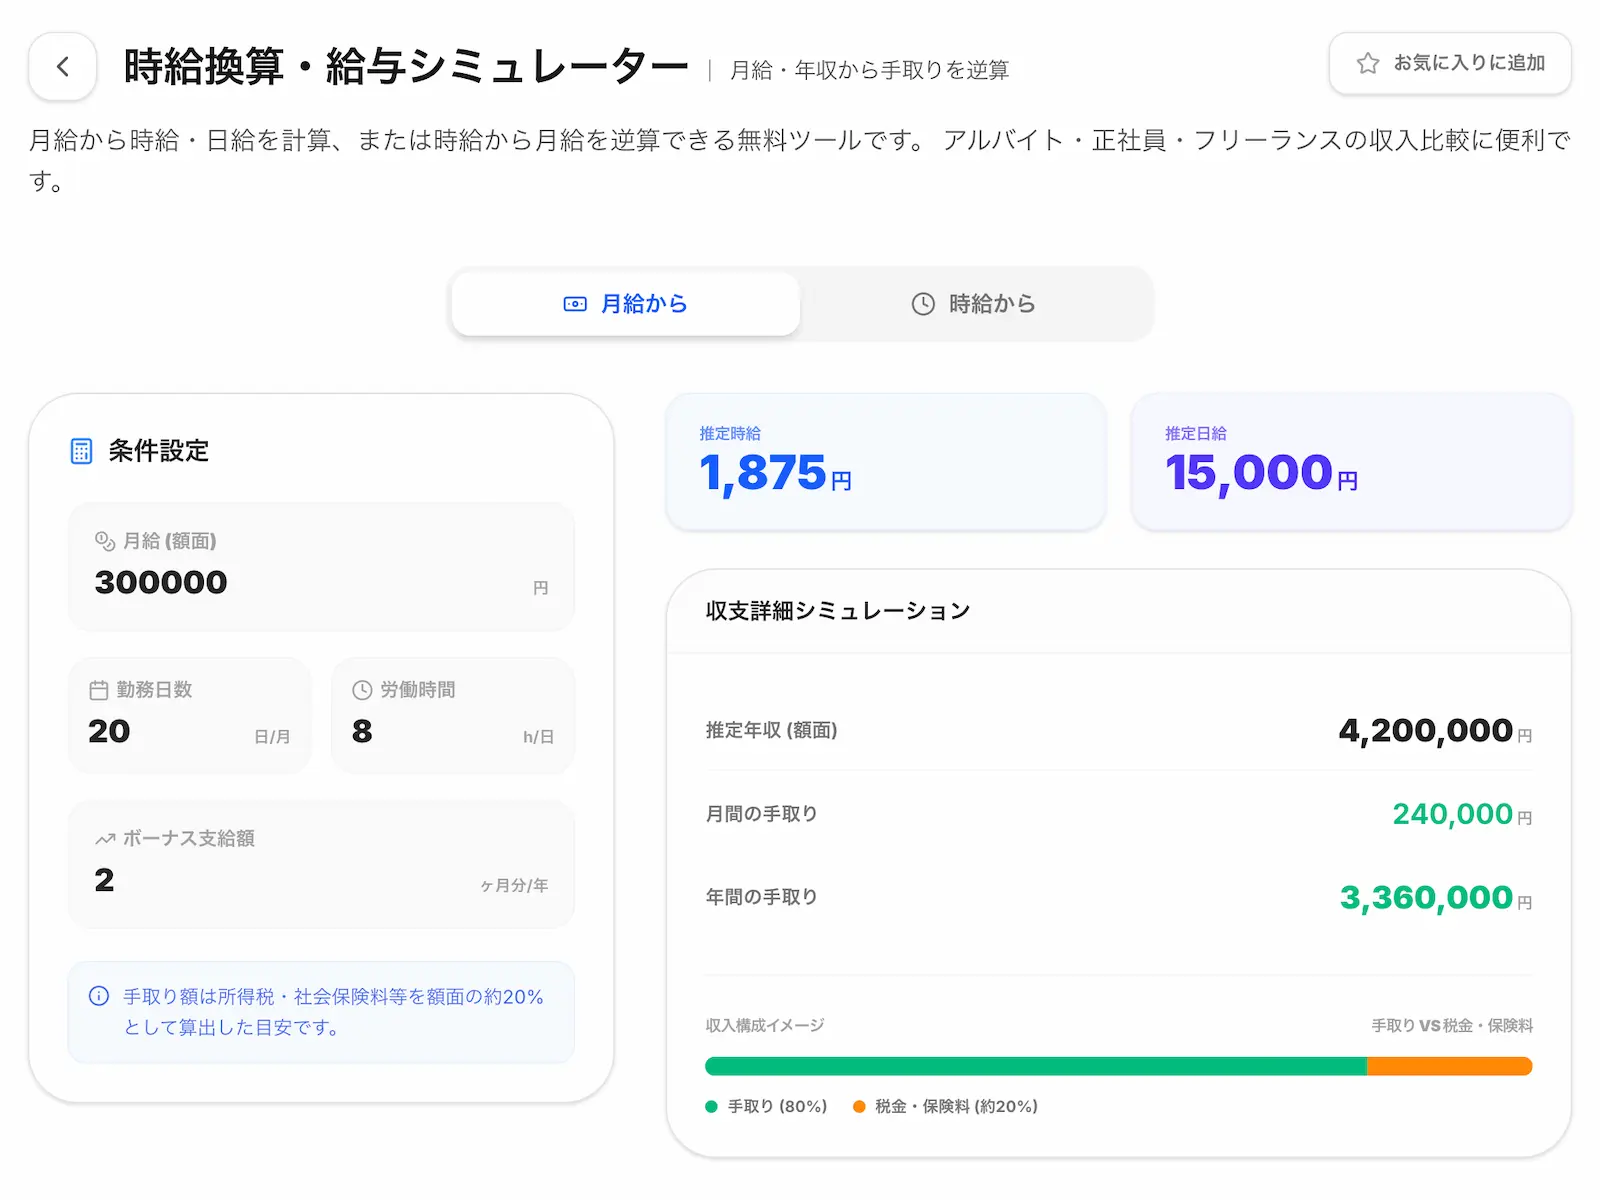
Task: Switch to the 月給から tab
Action: click(625, 304)
